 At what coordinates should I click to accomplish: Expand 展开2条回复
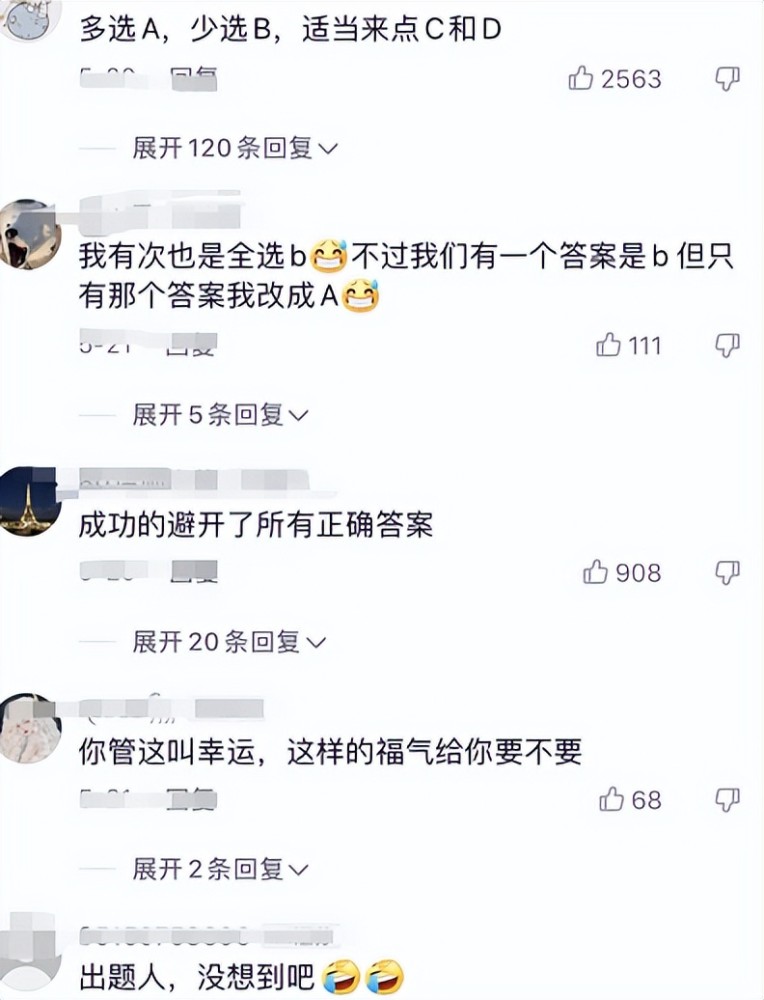point(220,869)
